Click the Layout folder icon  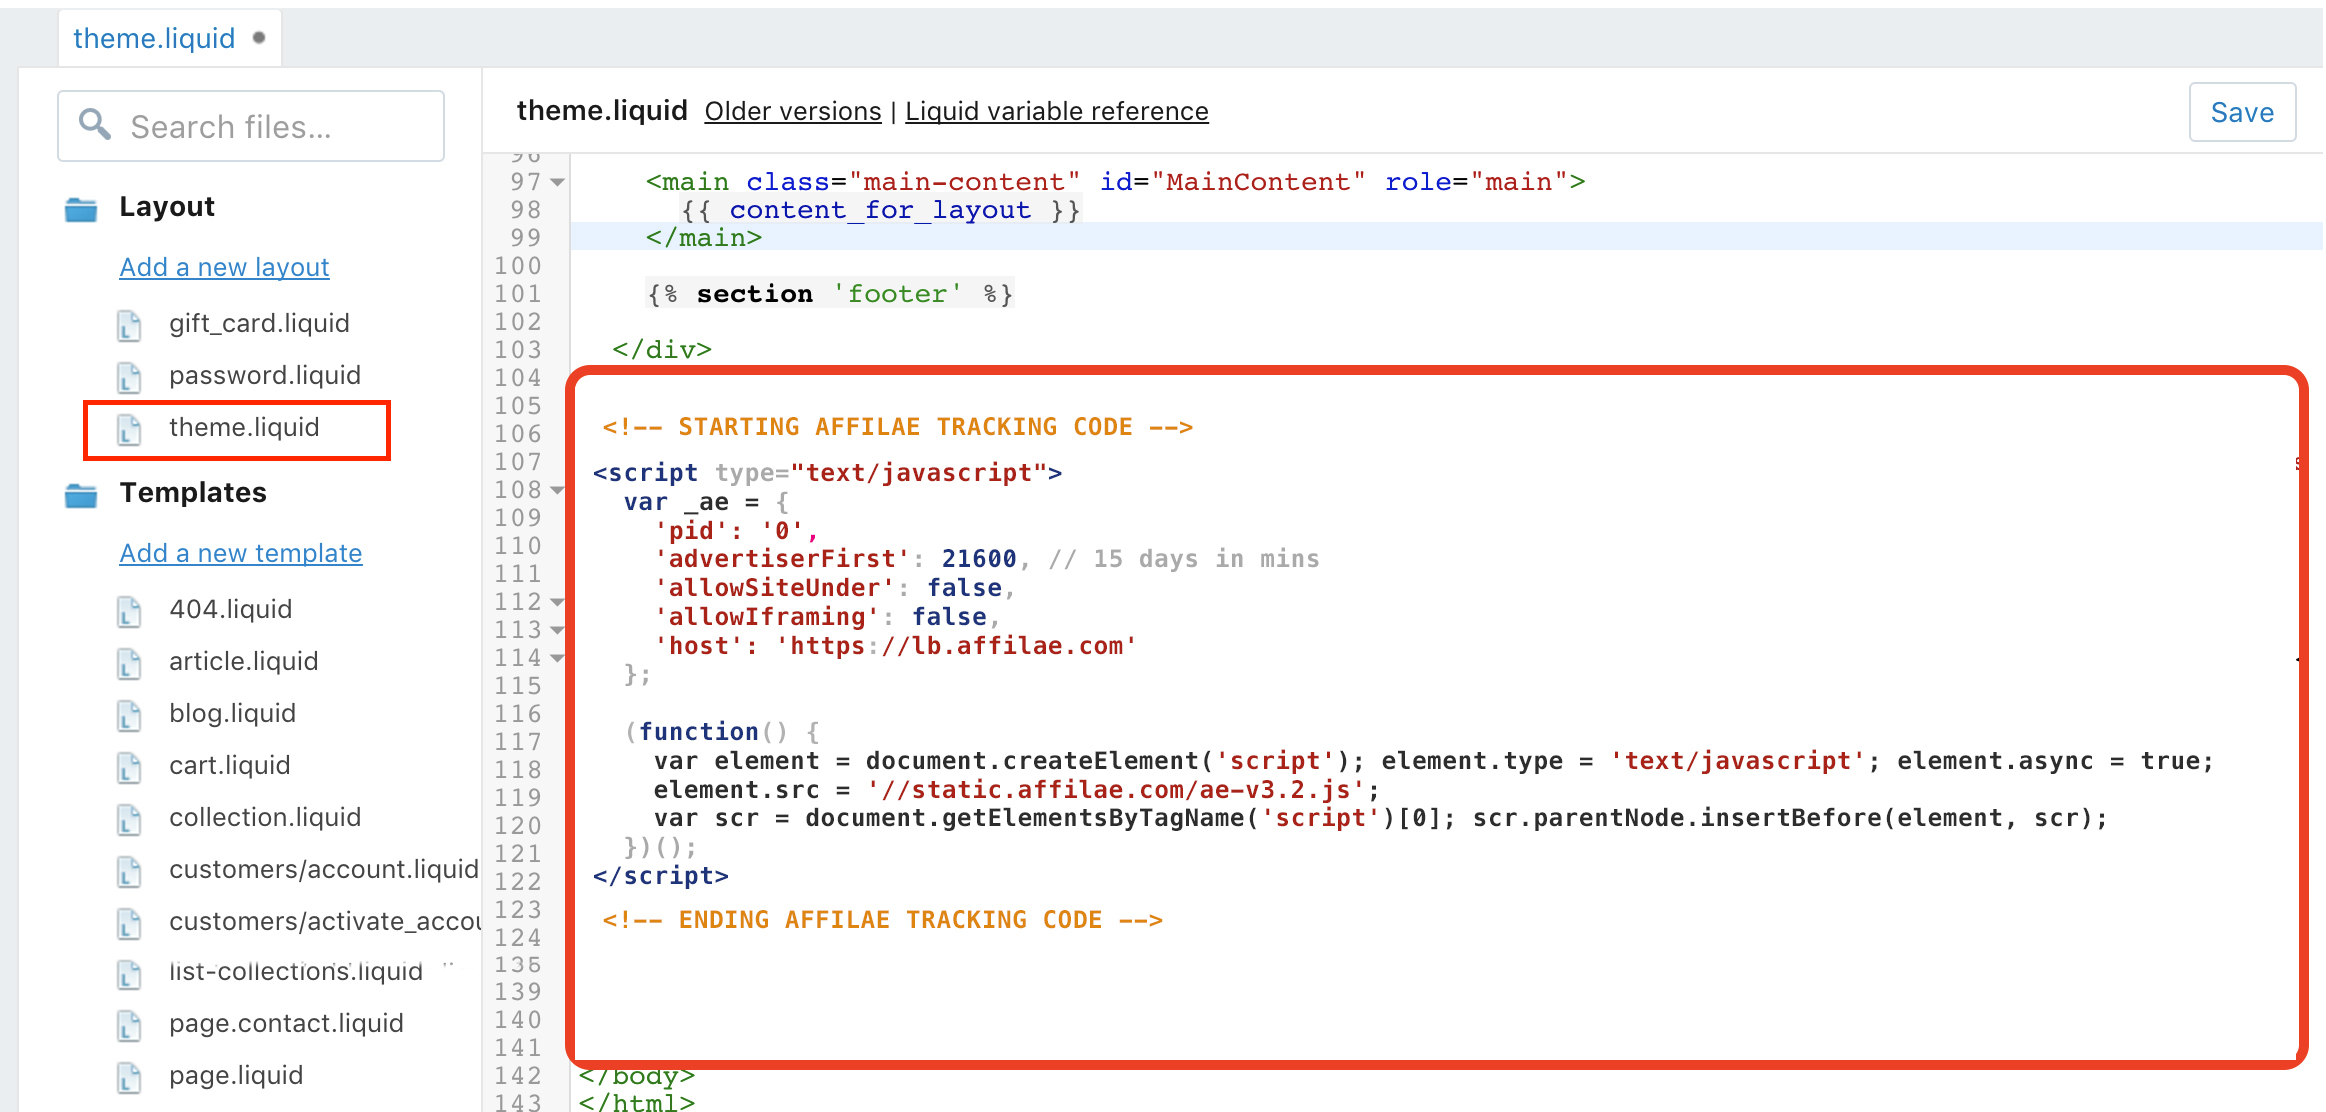coord(81,208)
